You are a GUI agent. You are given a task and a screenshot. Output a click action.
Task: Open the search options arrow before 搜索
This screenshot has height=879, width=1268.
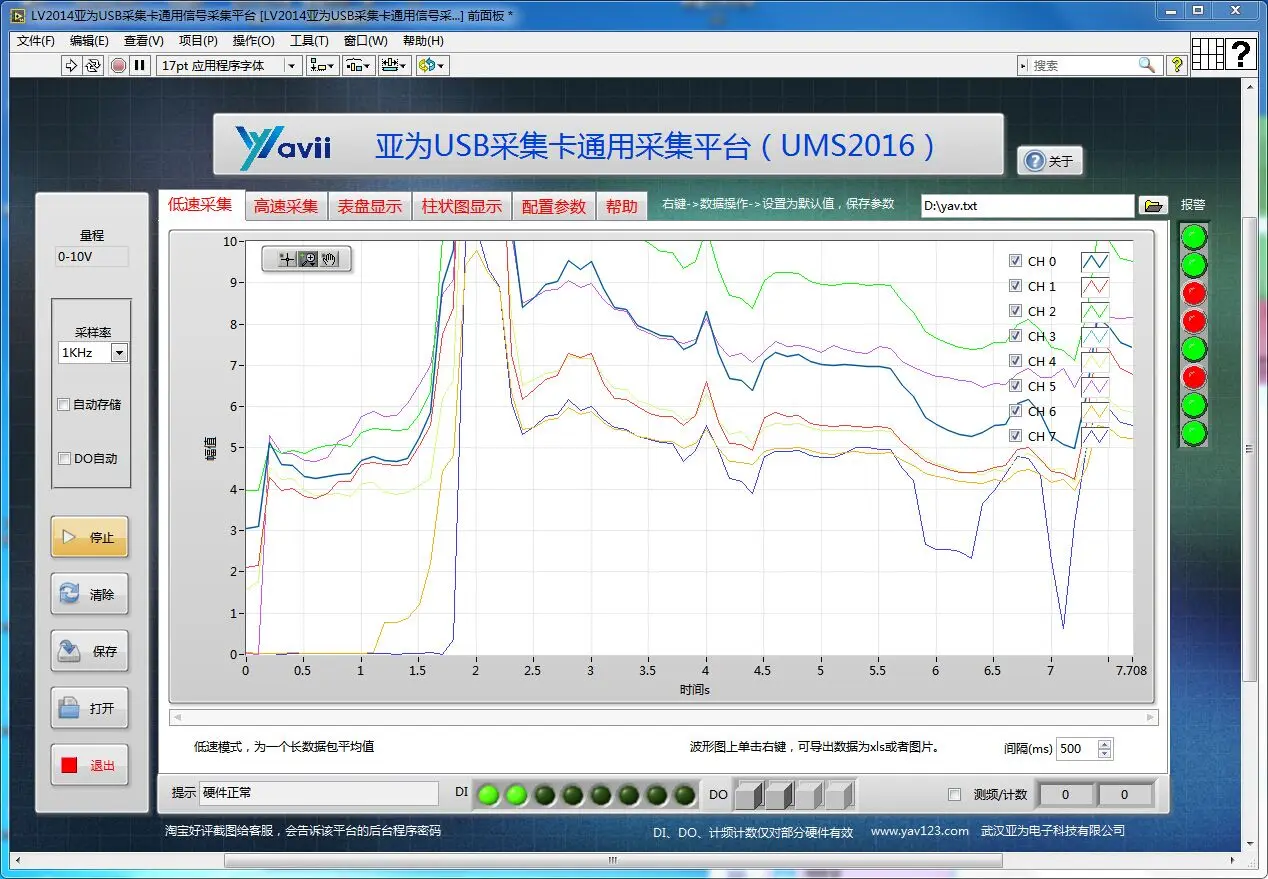coord(1024,65)
